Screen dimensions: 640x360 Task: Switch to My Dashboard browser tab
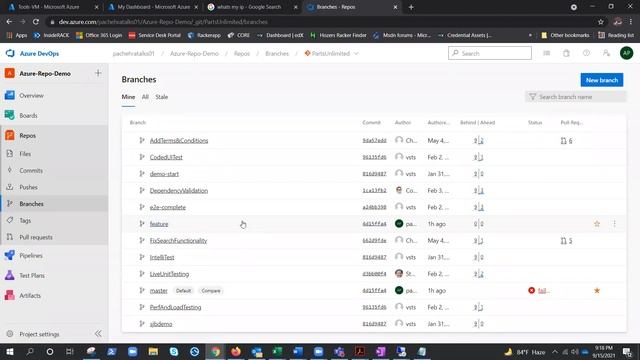pyautogui.click(x=153, y=7)
